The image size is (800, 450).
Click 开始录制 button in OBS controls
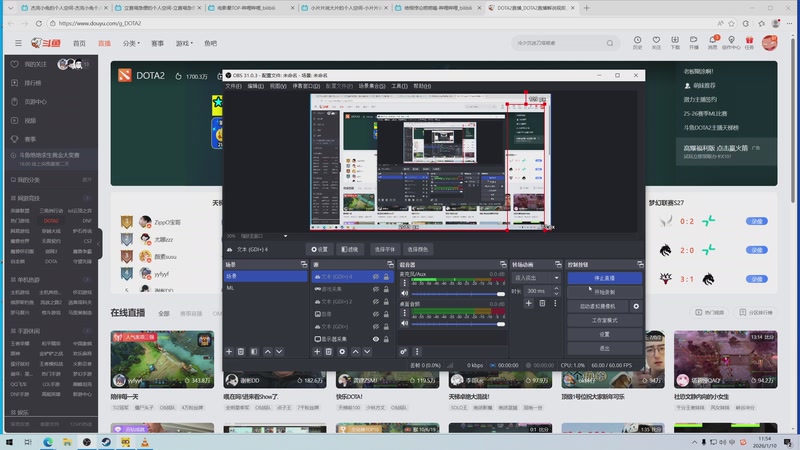pyautogui.click(x=605, y=292)
